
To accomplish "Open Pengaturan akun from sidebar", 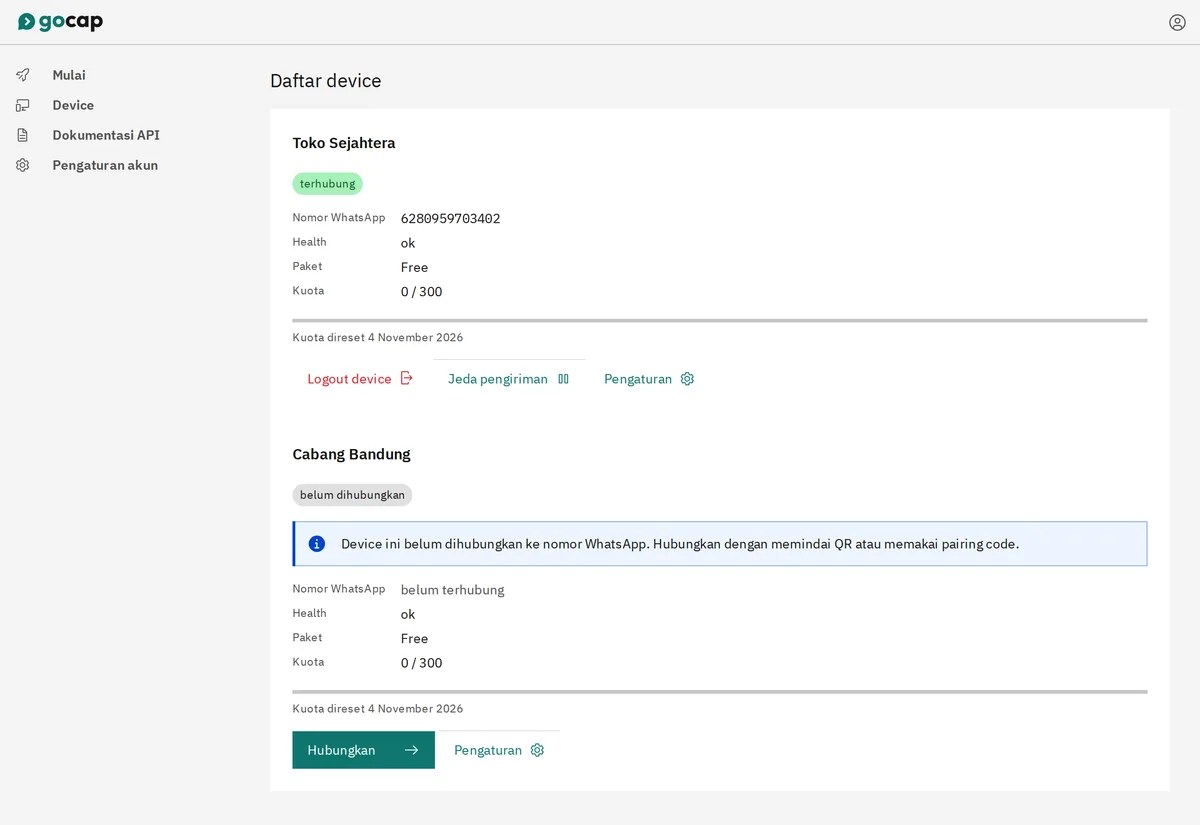I will coord(105,165).
